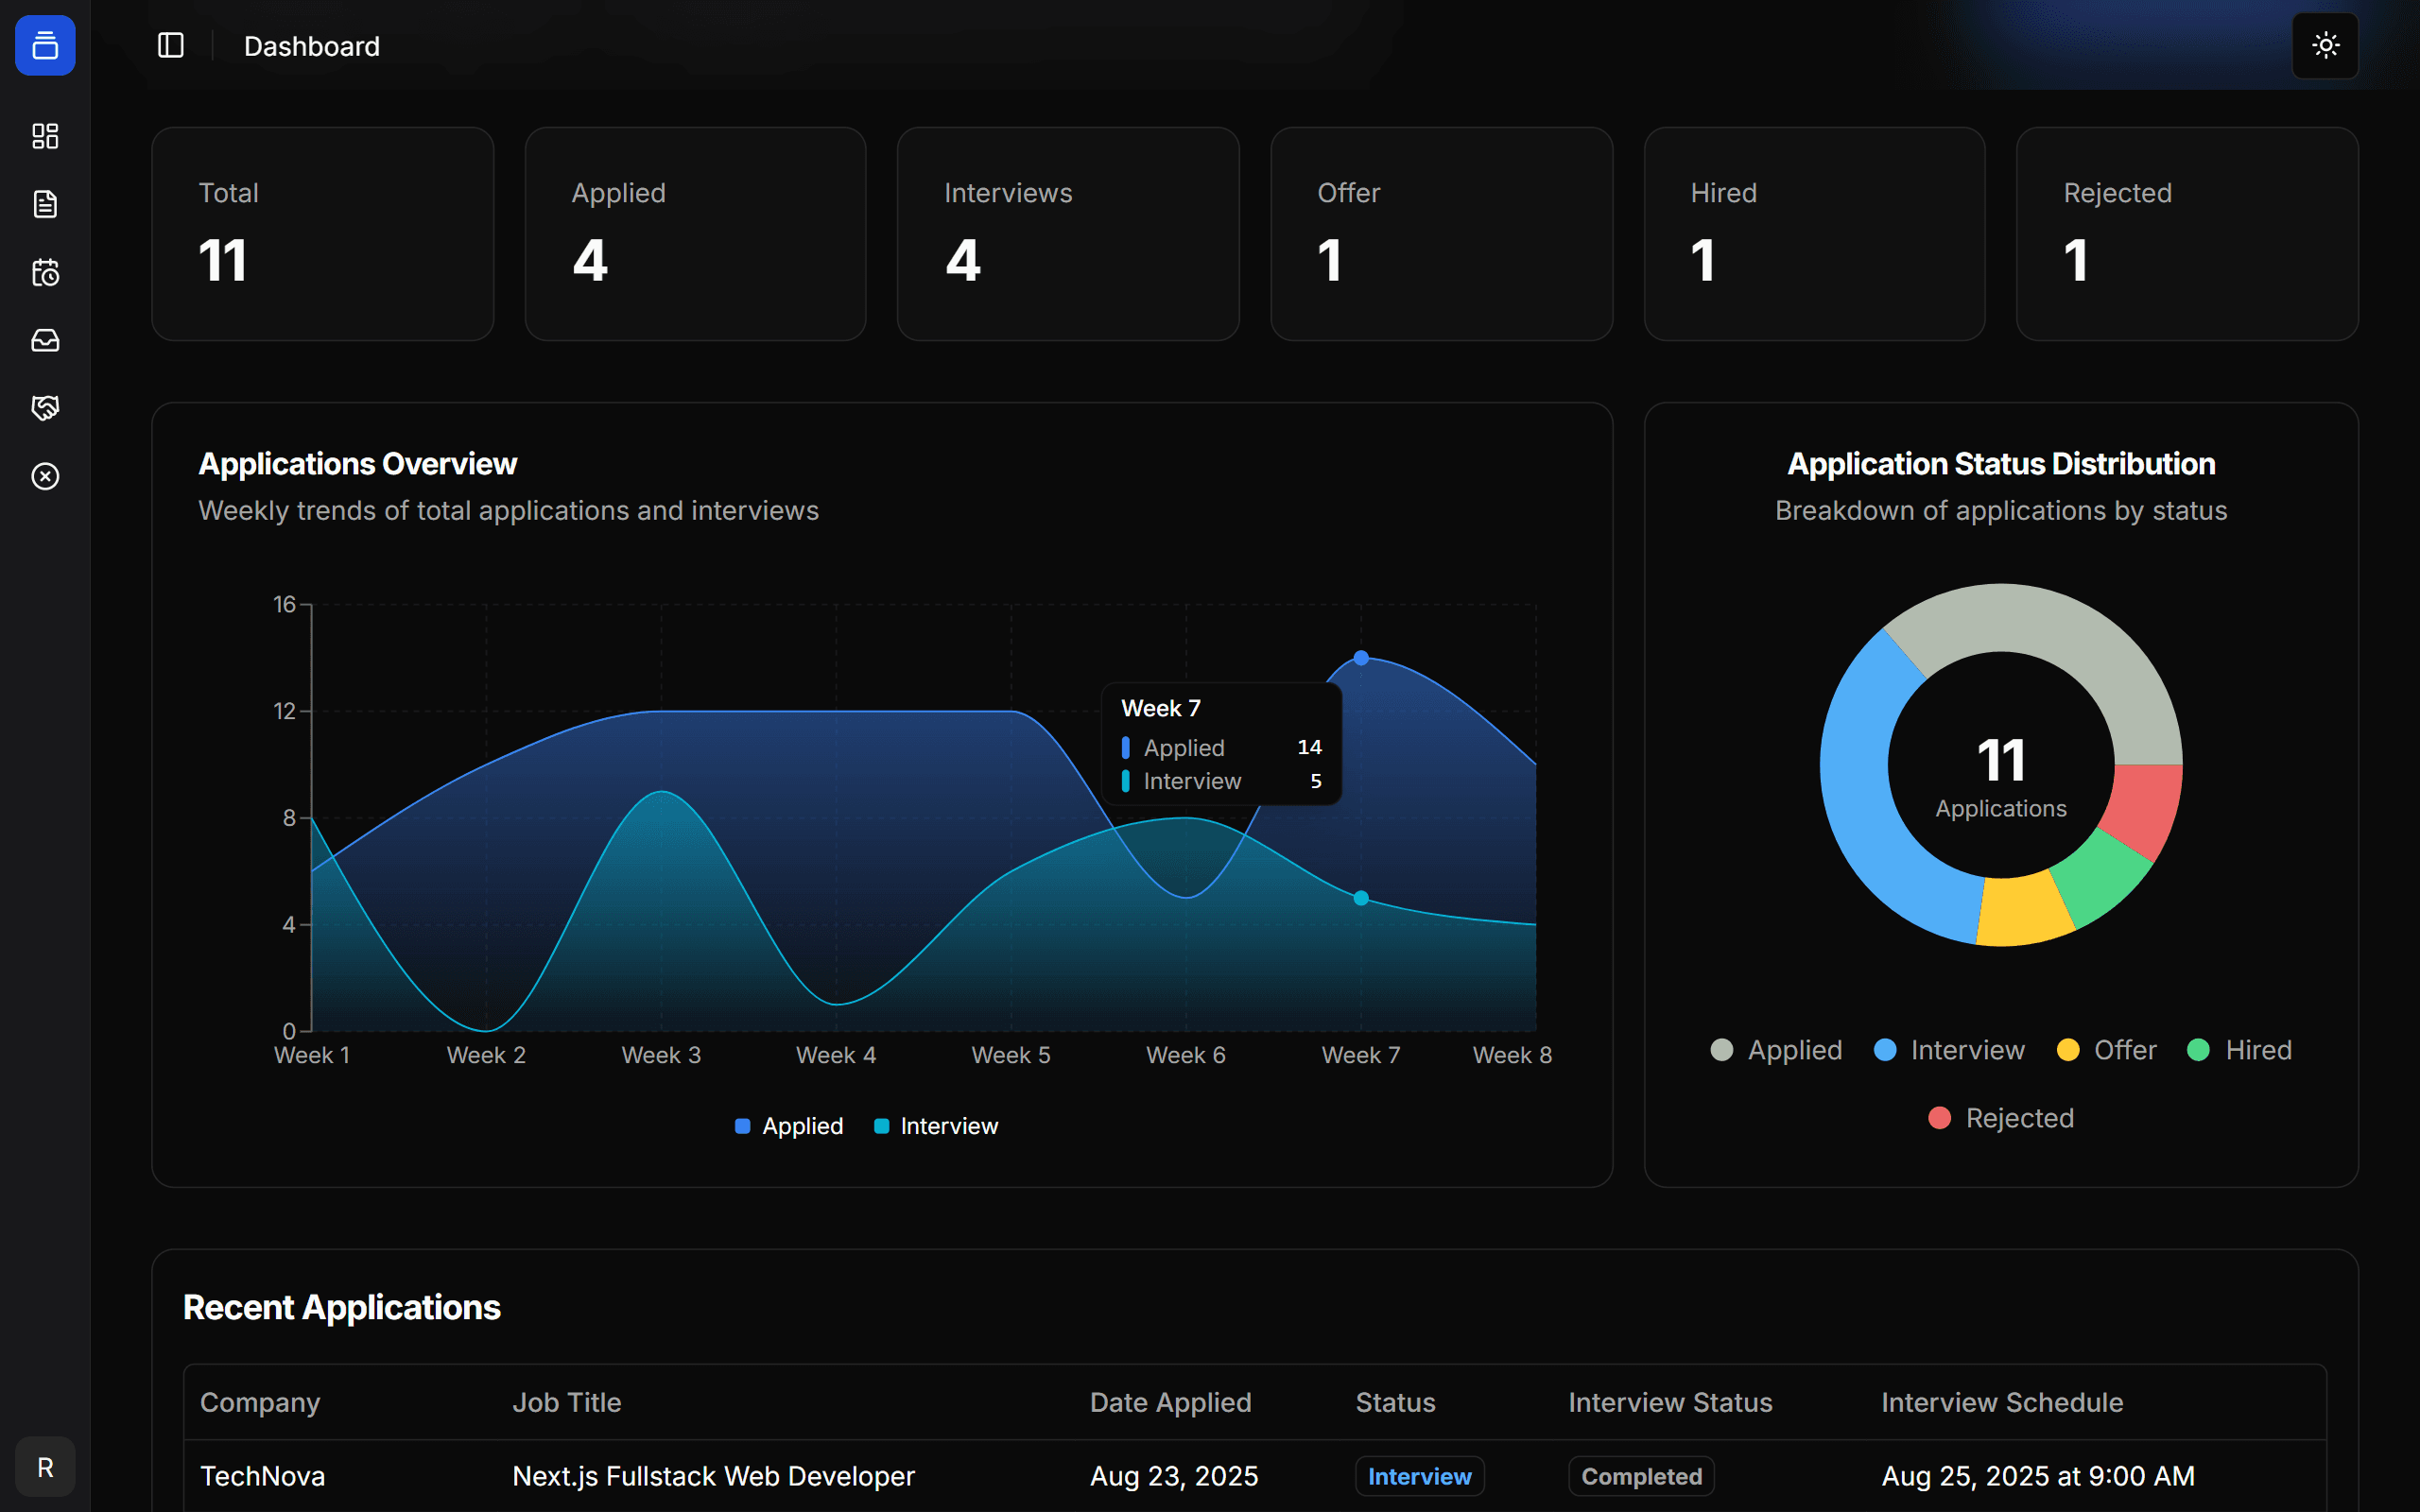
Task: Click the Offer legend in donut chart
Action: pos(2106,1050)
